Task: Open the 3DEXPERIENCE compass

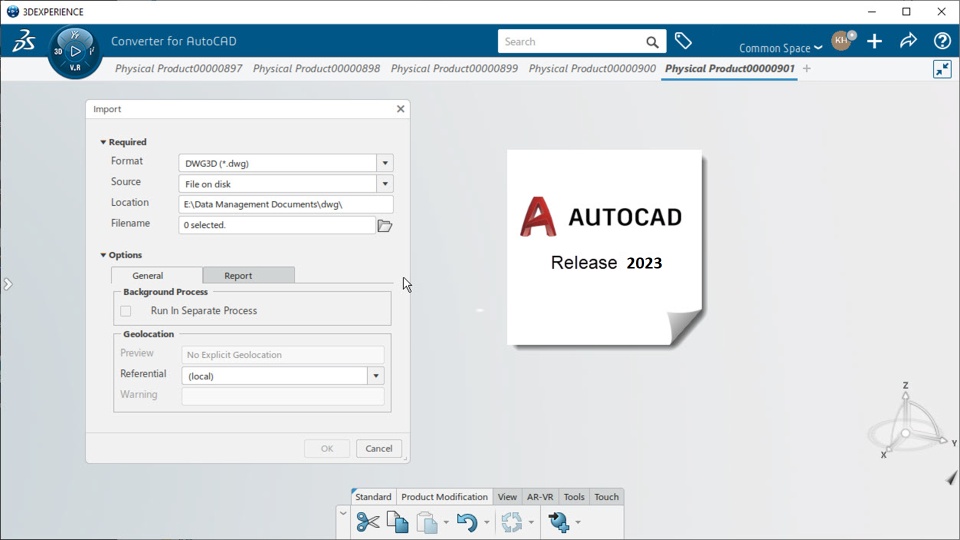Action: coord(75,51)
